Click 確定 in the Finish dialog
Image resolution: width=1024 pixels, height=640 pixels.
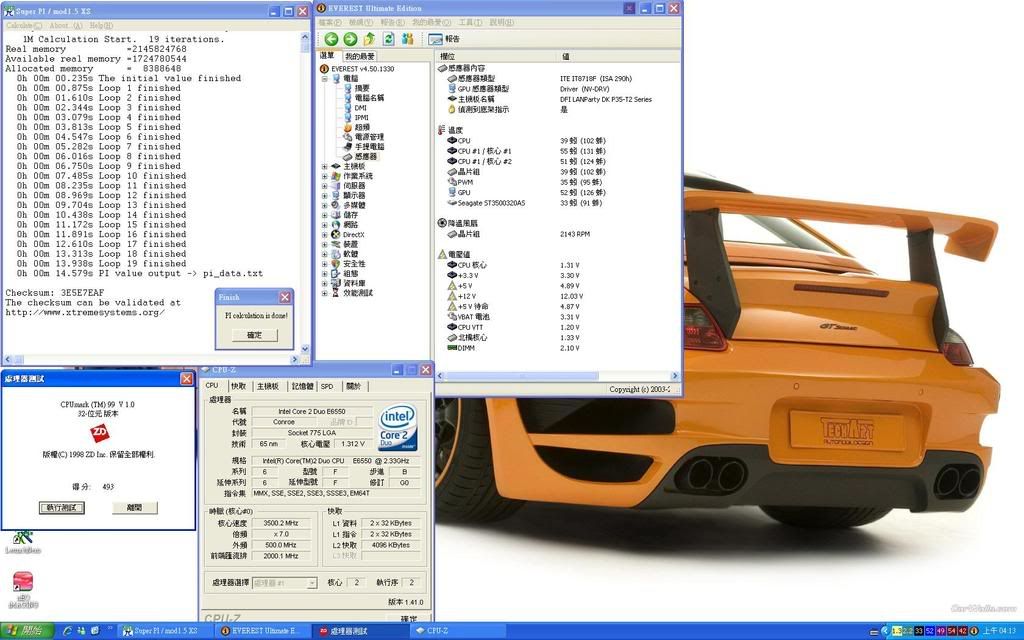click(254, 335)
